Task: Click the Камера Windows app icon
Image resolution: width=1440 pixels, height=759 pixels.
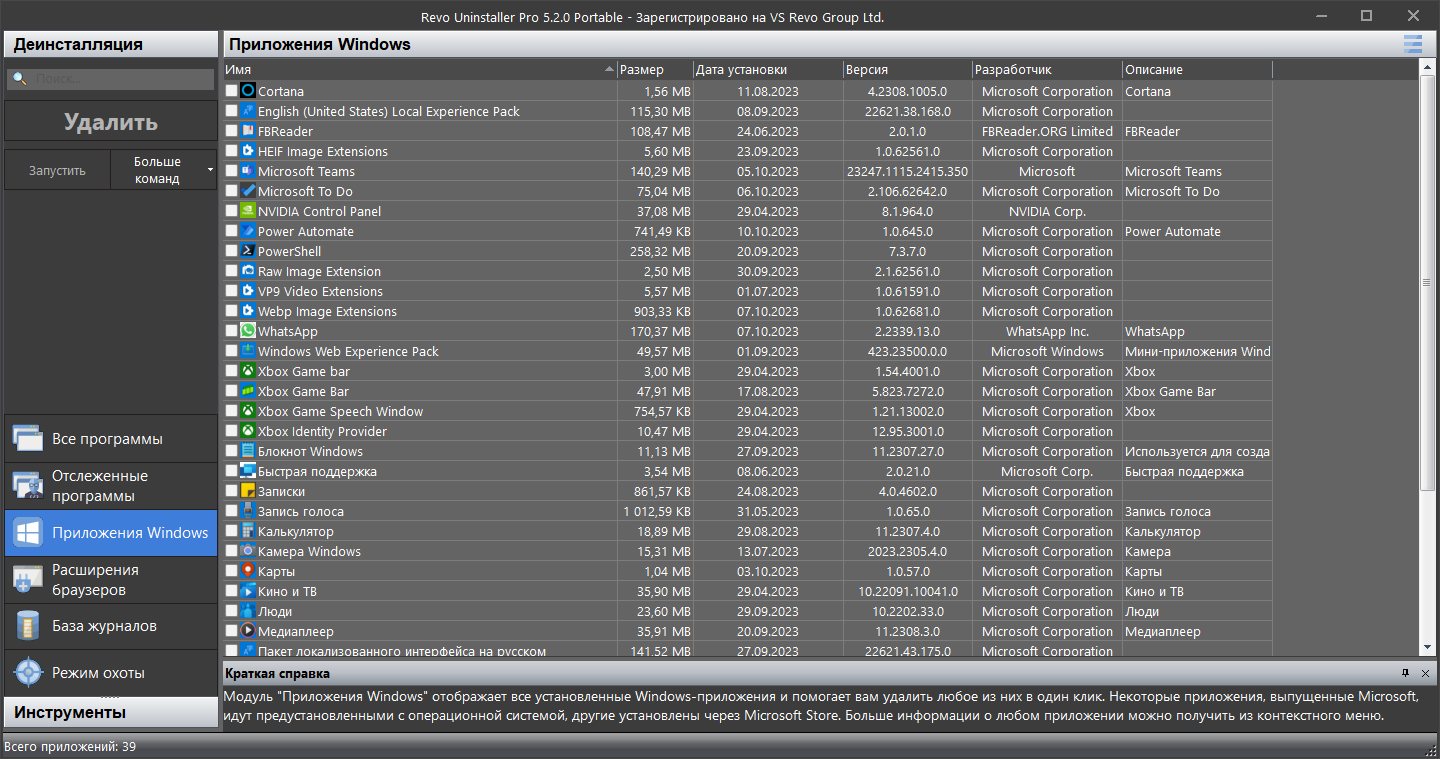Action: point(248,551)
